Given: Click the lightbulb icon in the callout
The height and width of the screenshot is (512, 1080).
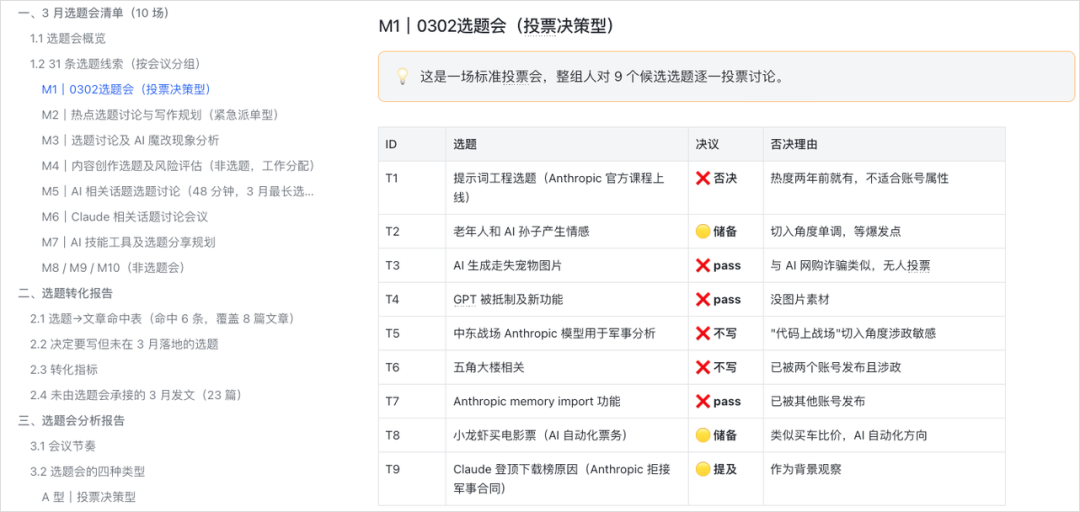Looking at the screenshot, I should [x=402, y=76].
